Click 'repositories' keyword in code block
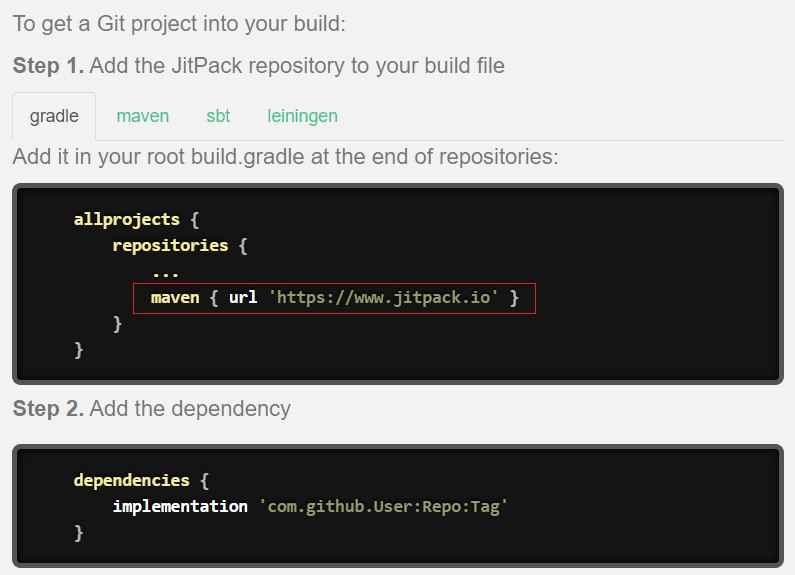 170,245
